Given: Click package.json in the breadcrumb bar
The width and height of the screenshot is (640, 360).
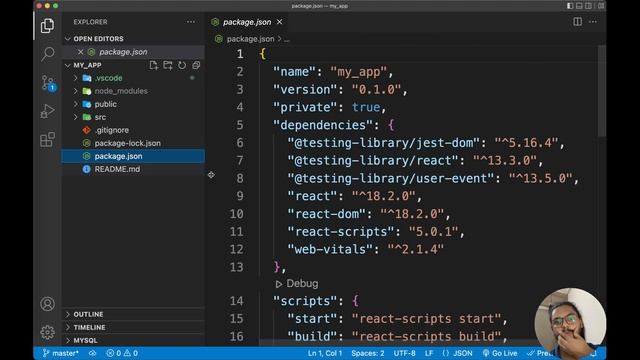Looking at the screenshot, I should point(250,39).
